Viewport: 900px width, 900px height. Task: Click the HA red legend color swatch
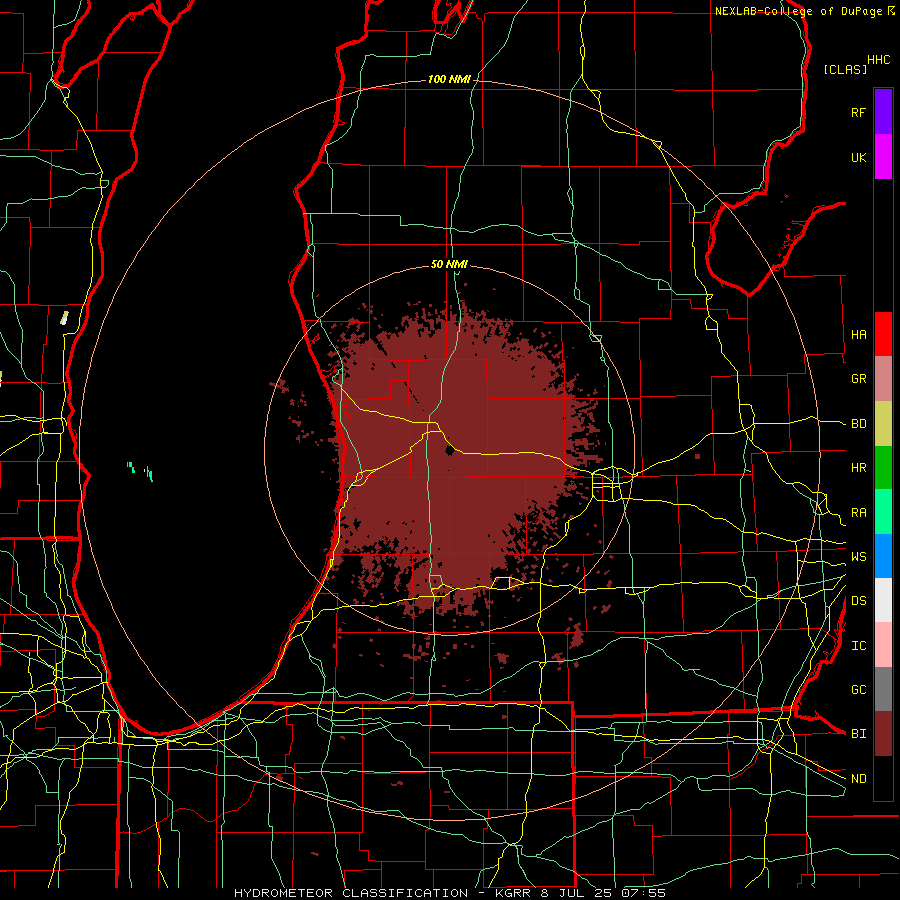pos(883,334)
